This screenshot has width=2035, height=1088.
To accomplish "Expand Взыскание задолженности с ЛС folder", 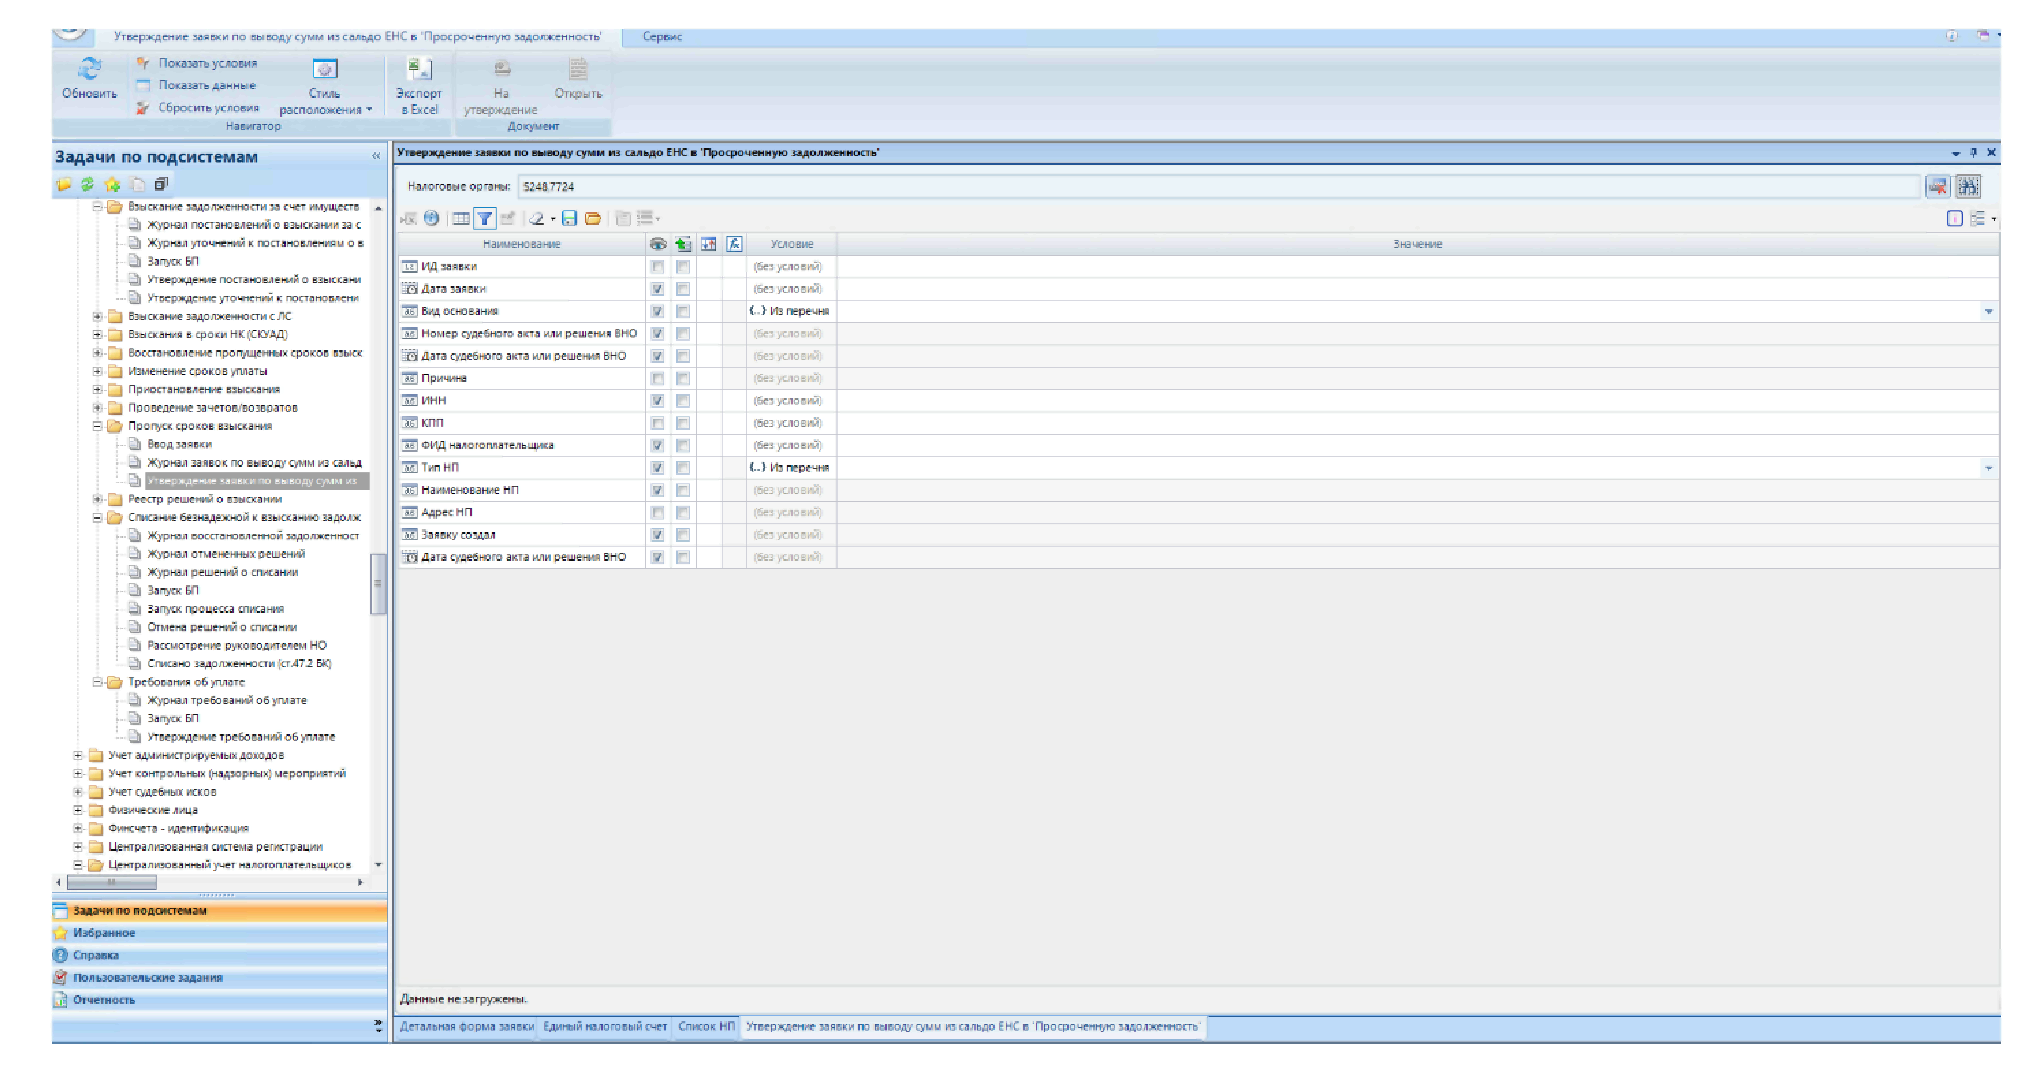I will coord(98,316).
